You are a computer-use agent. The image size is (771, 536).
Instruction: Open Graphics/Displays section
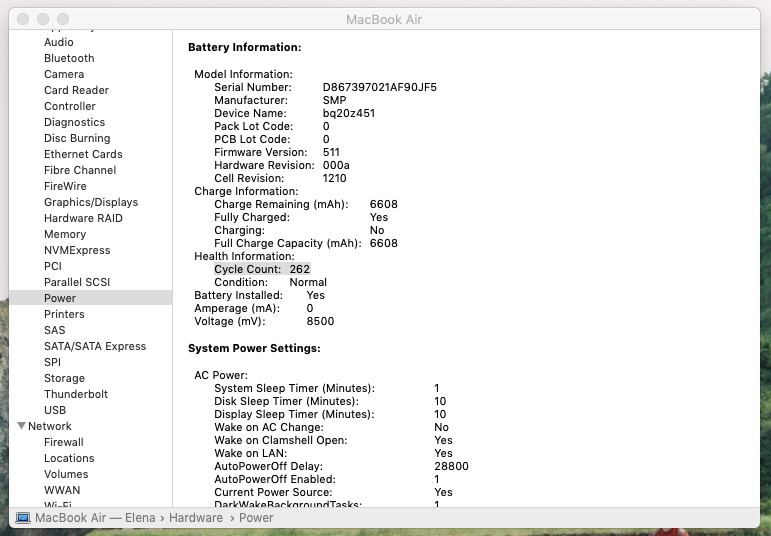tap(91, 202)
